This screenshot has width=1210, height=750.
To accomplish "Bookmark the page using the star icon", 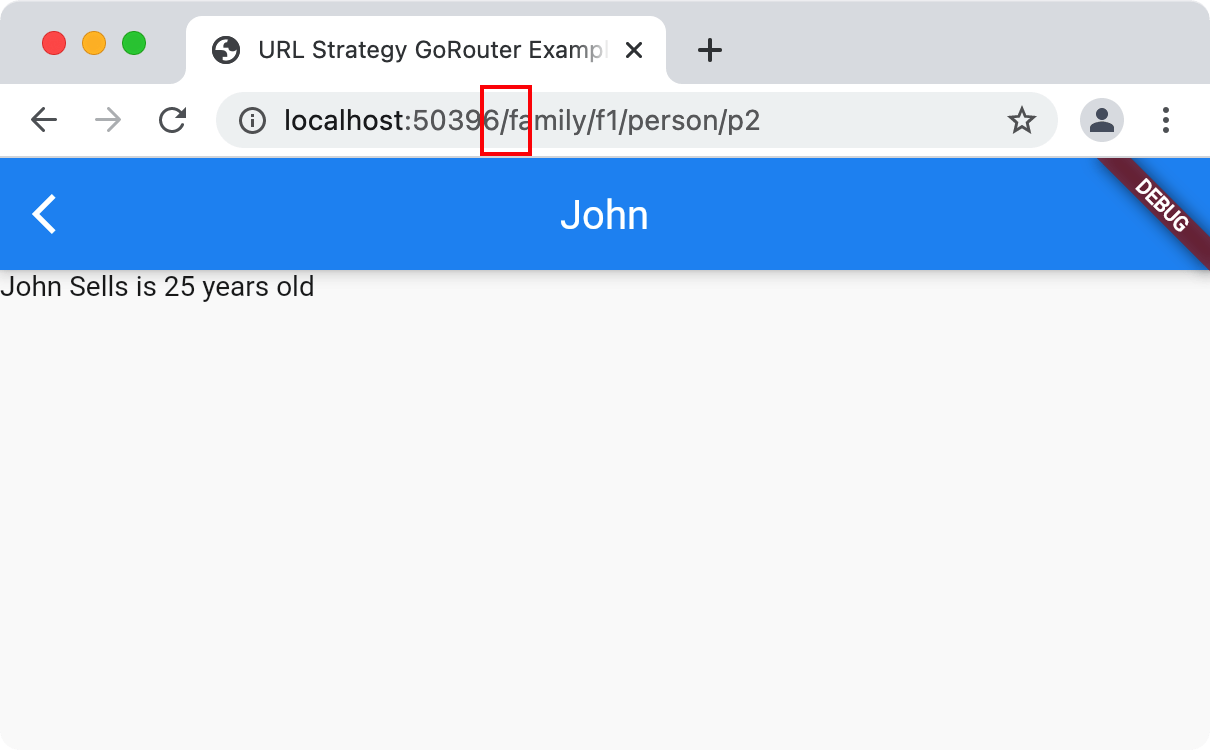I will 1022,120.
